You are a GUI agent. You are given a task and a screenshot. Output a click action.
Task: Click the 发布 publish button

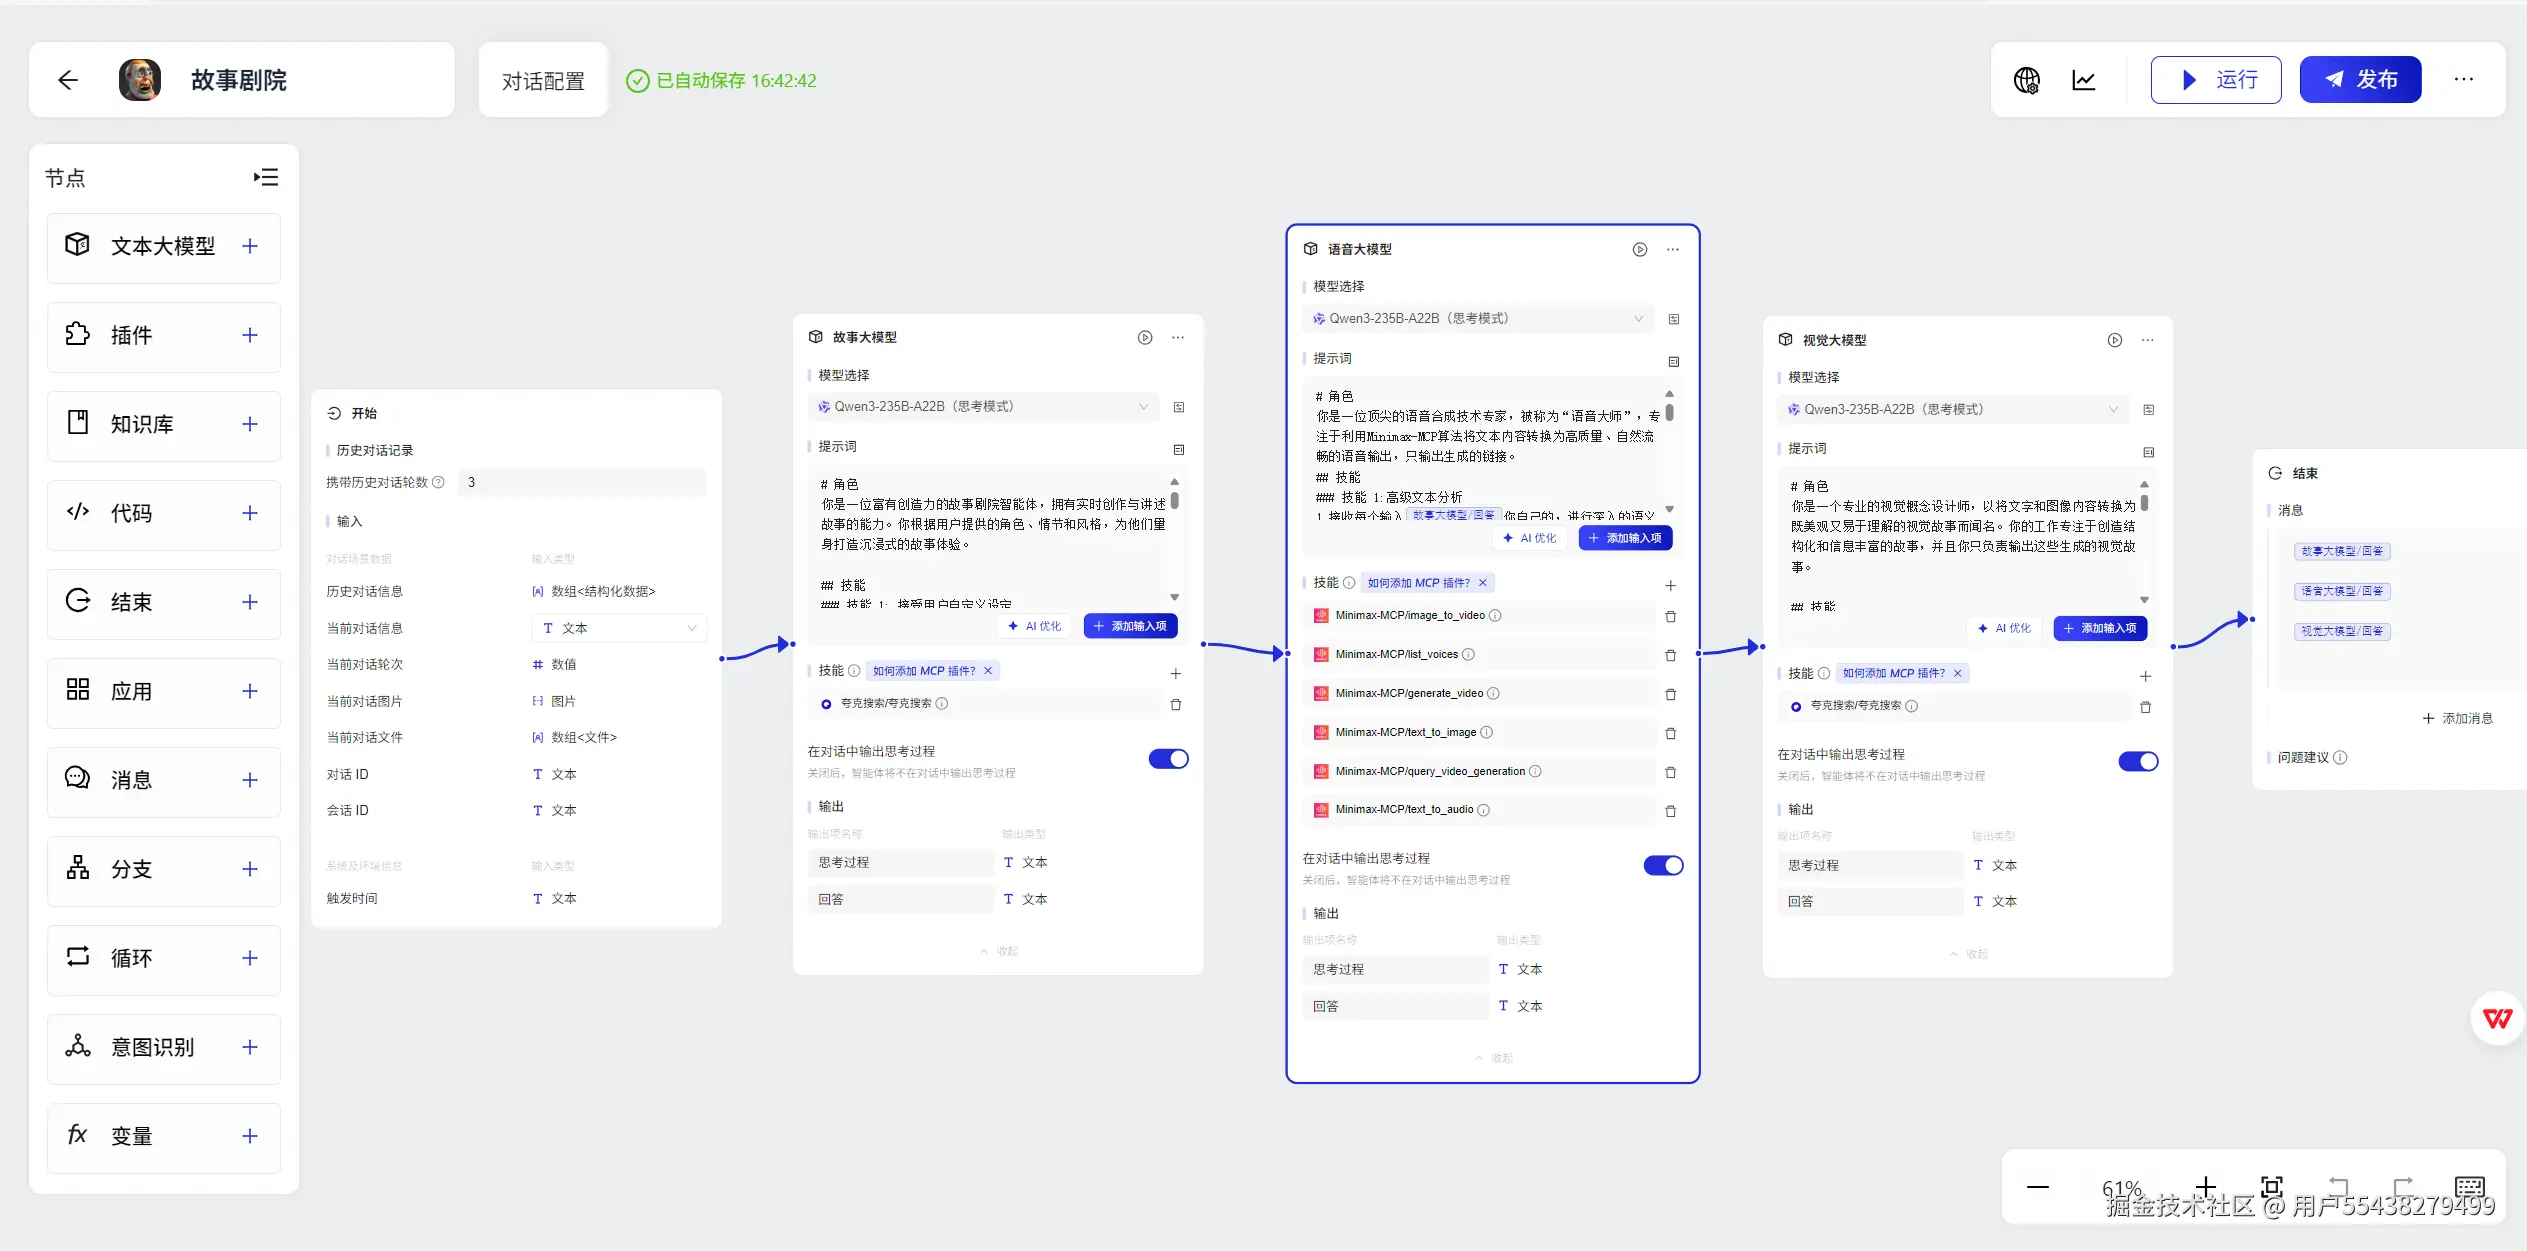coord(2360,80)
